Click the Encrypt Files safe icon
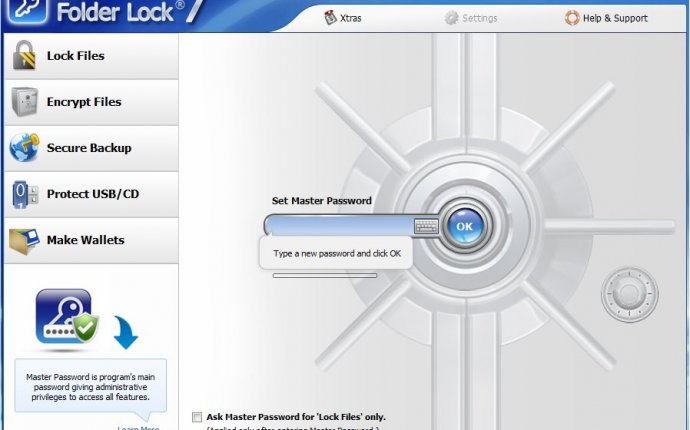Image resolution: width=690 pixels, height=430 pixels. [25, 102]
